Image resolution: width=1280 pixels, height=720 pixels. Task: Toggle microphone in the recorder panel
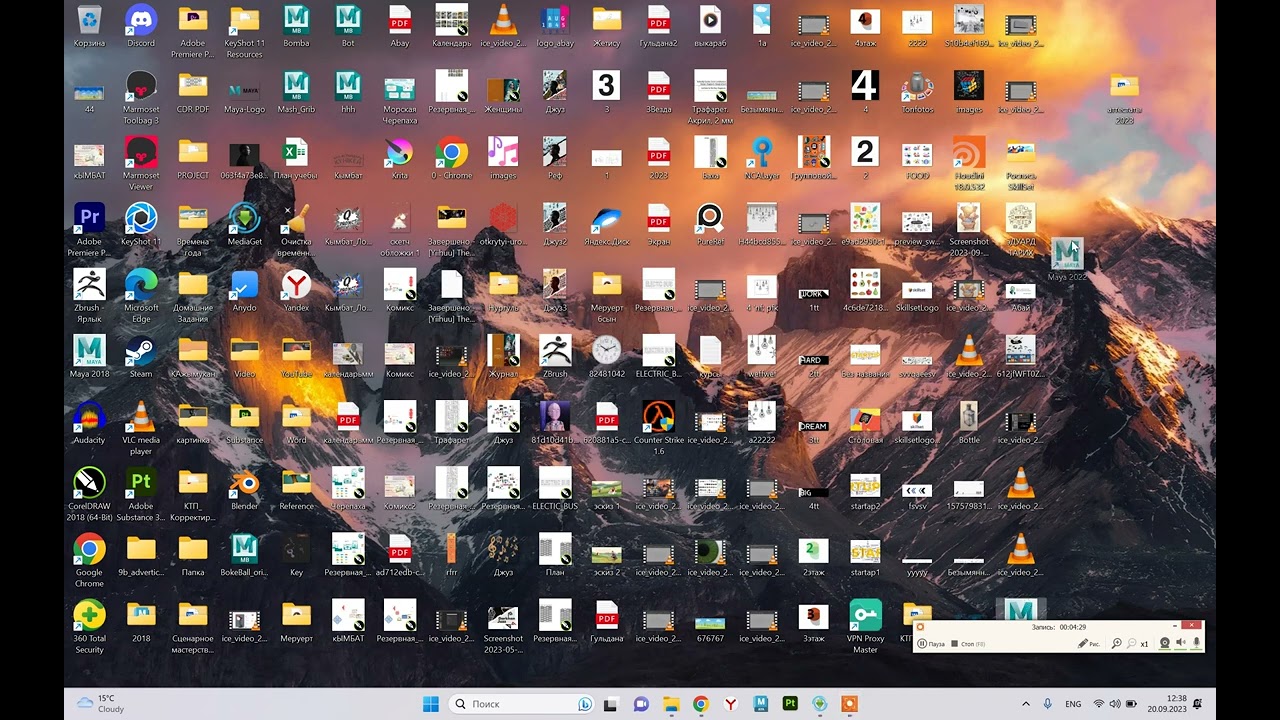1196,643
